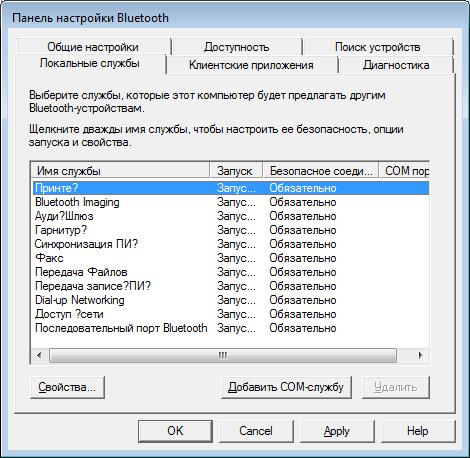Switch to the Общие настройки tab

93,47
